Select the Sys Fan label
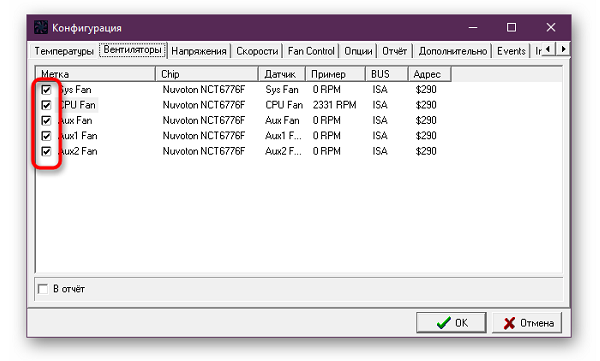Screen dimensions: 600x361 (75, 90)
